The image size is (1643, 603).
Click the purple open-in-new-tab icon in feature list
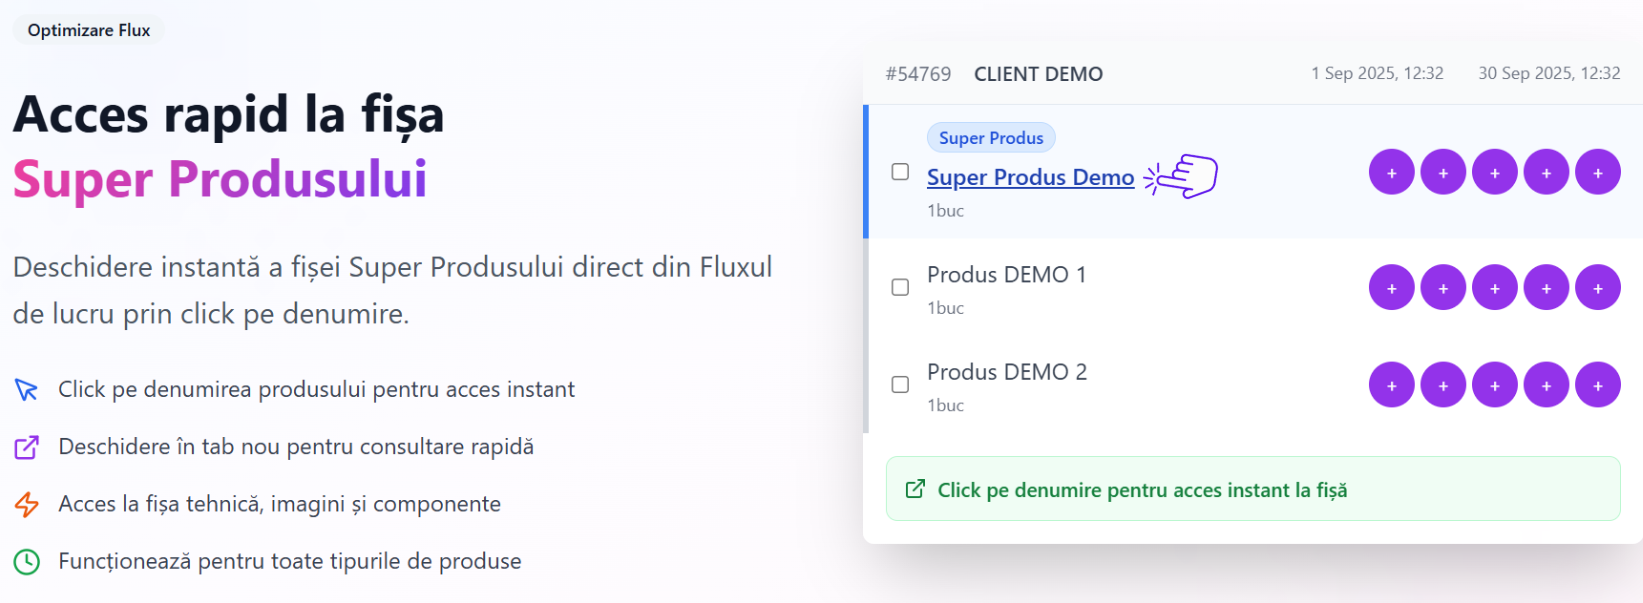27,447
